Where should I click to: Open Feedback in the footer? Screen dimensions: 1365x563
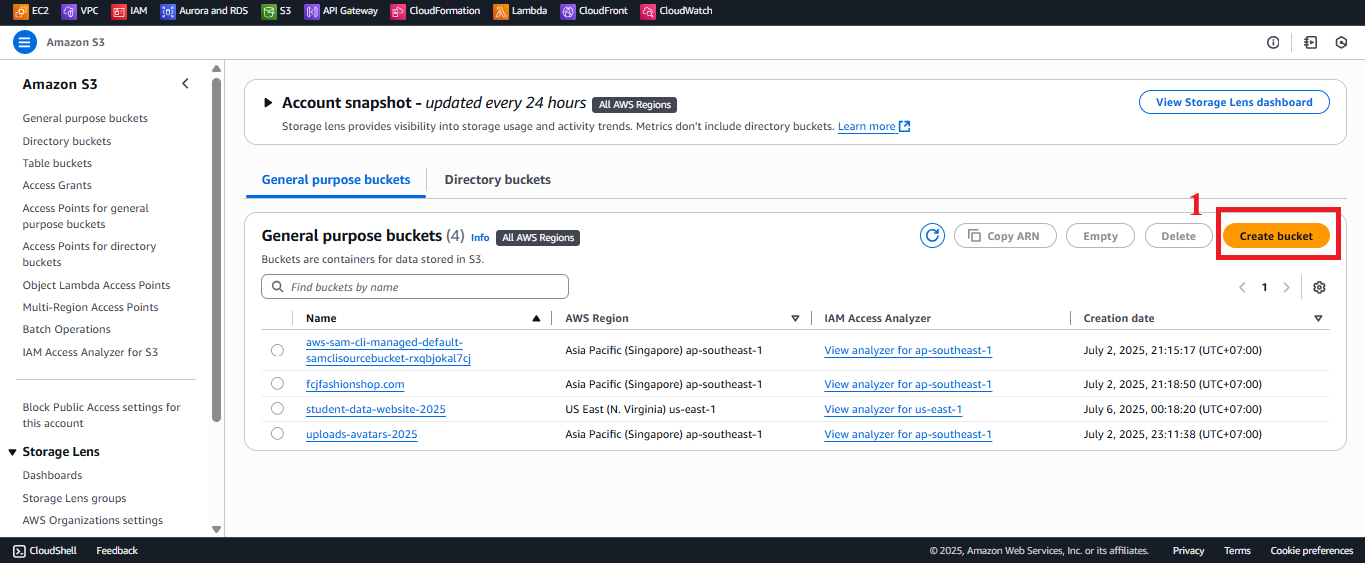pos(117,550)
